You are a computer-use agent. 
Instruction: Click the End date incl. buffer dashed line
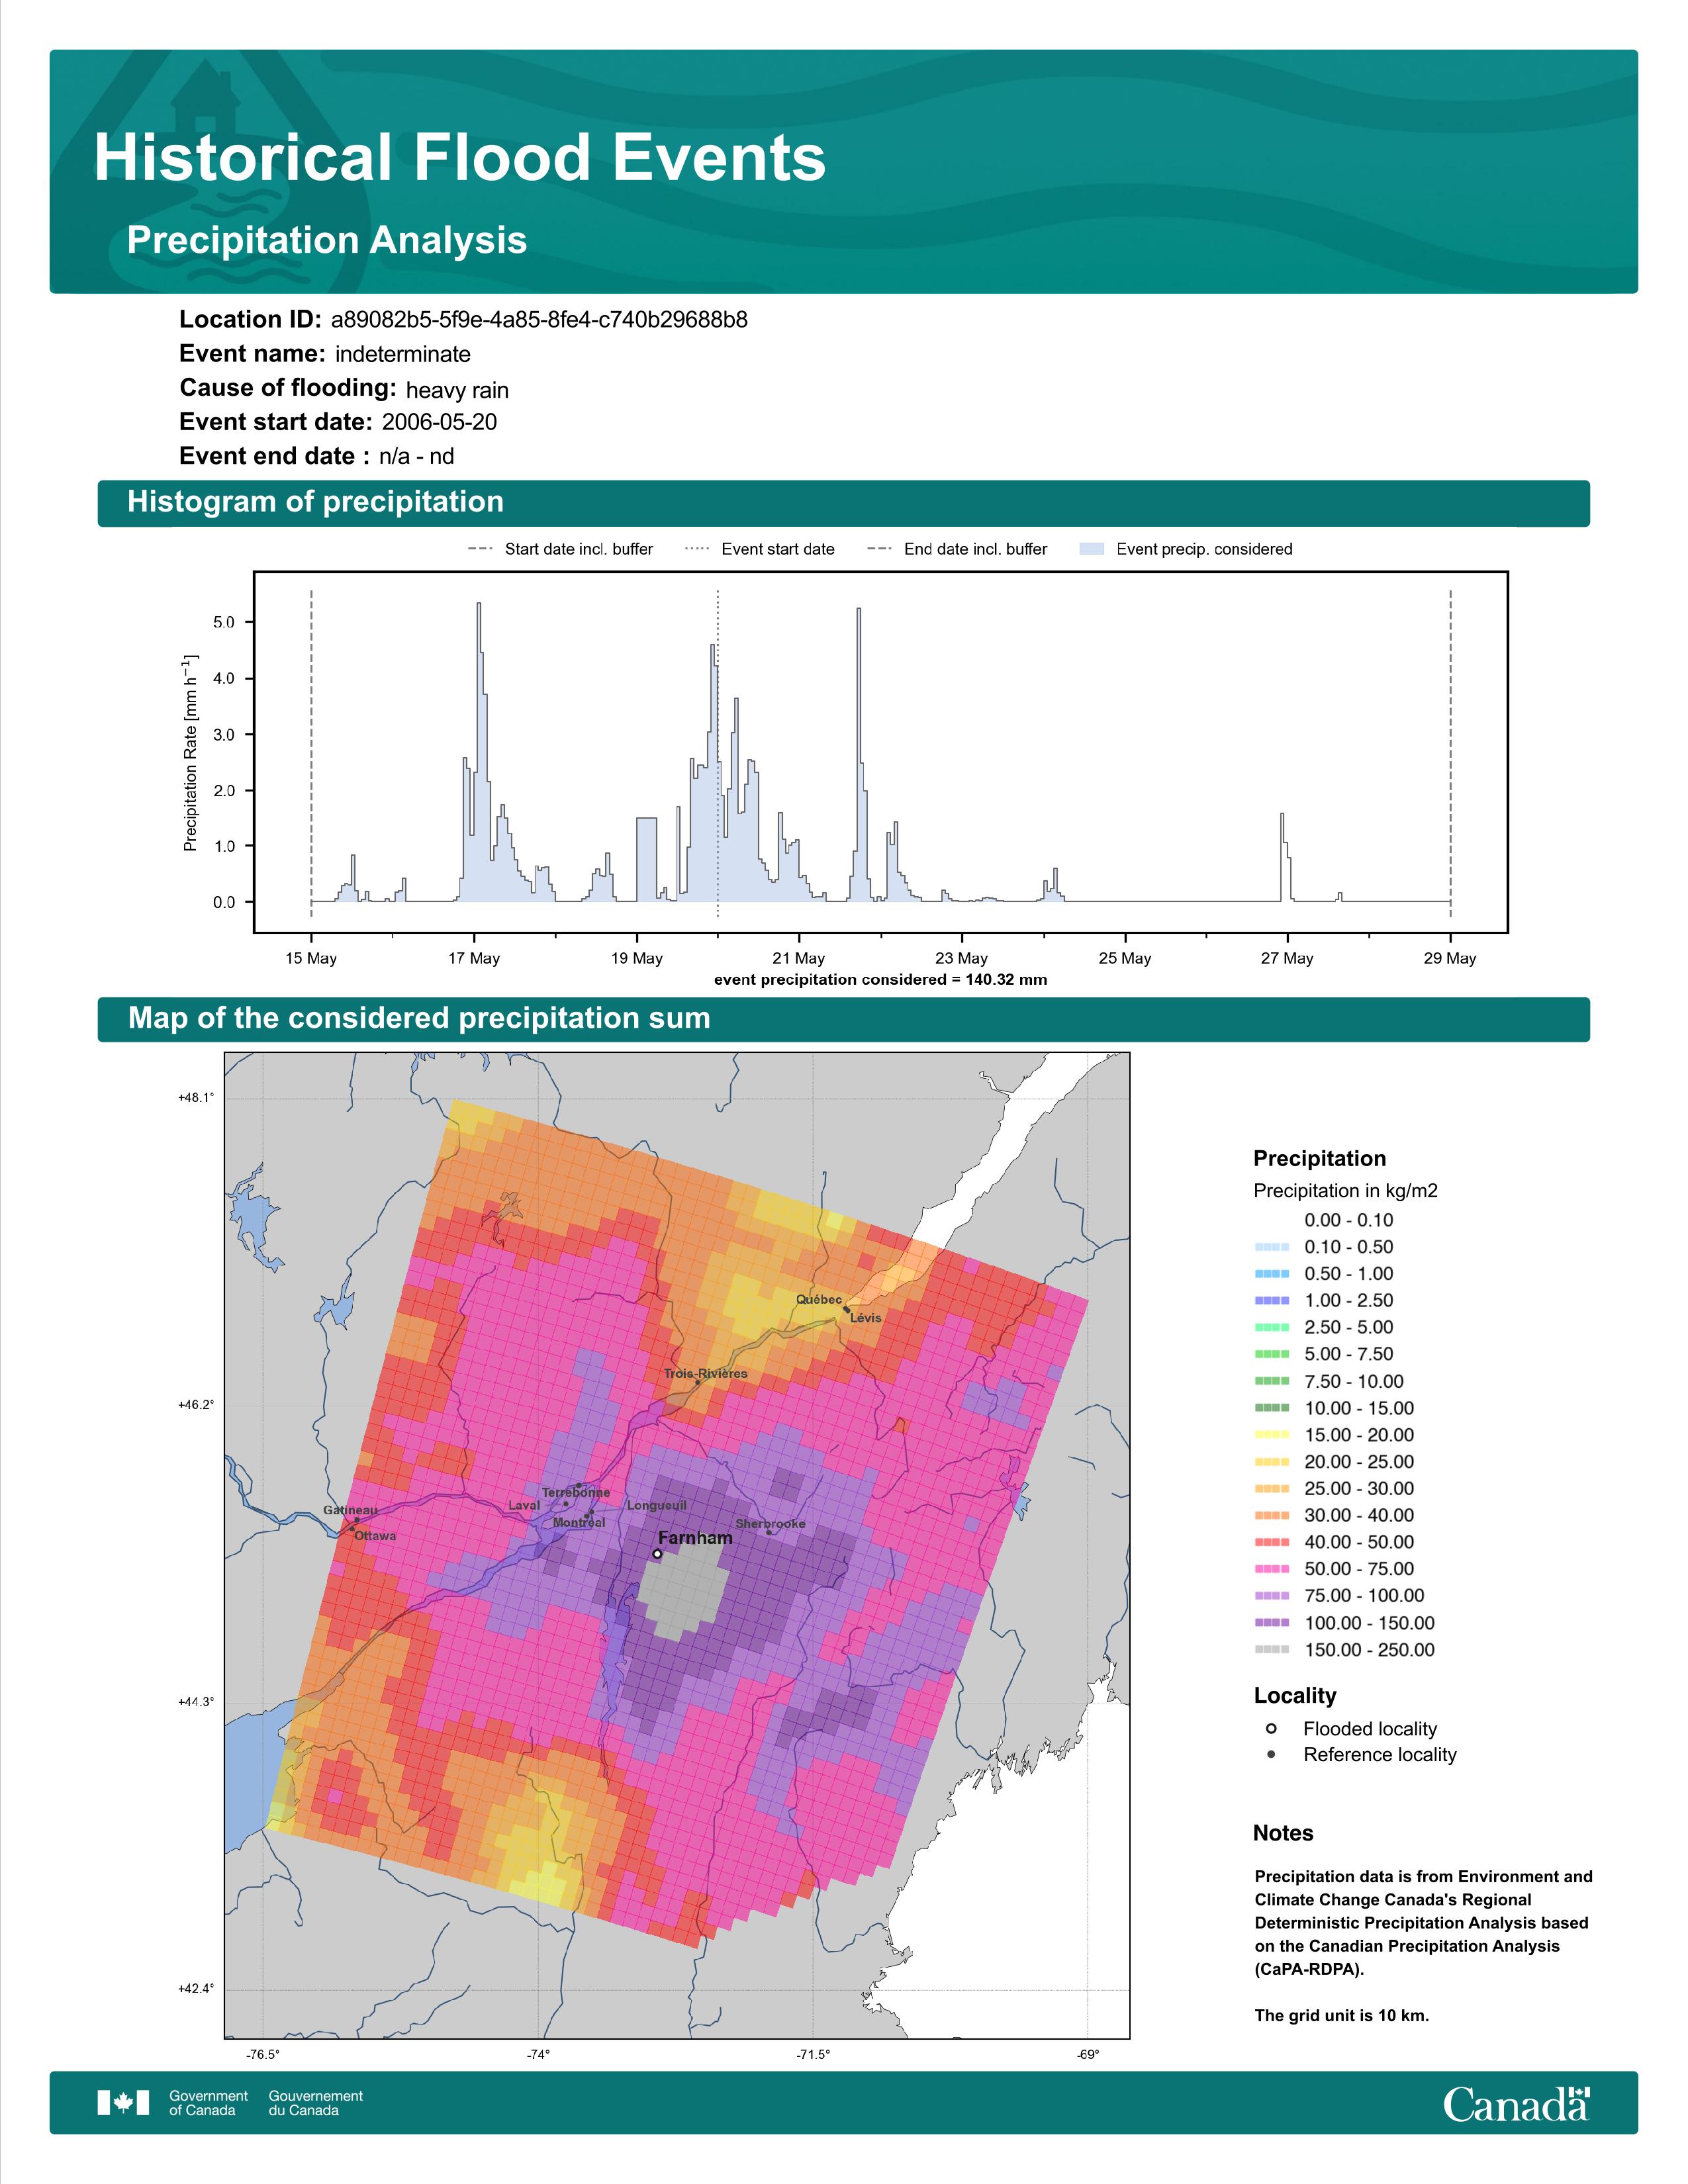point(1450,752)
